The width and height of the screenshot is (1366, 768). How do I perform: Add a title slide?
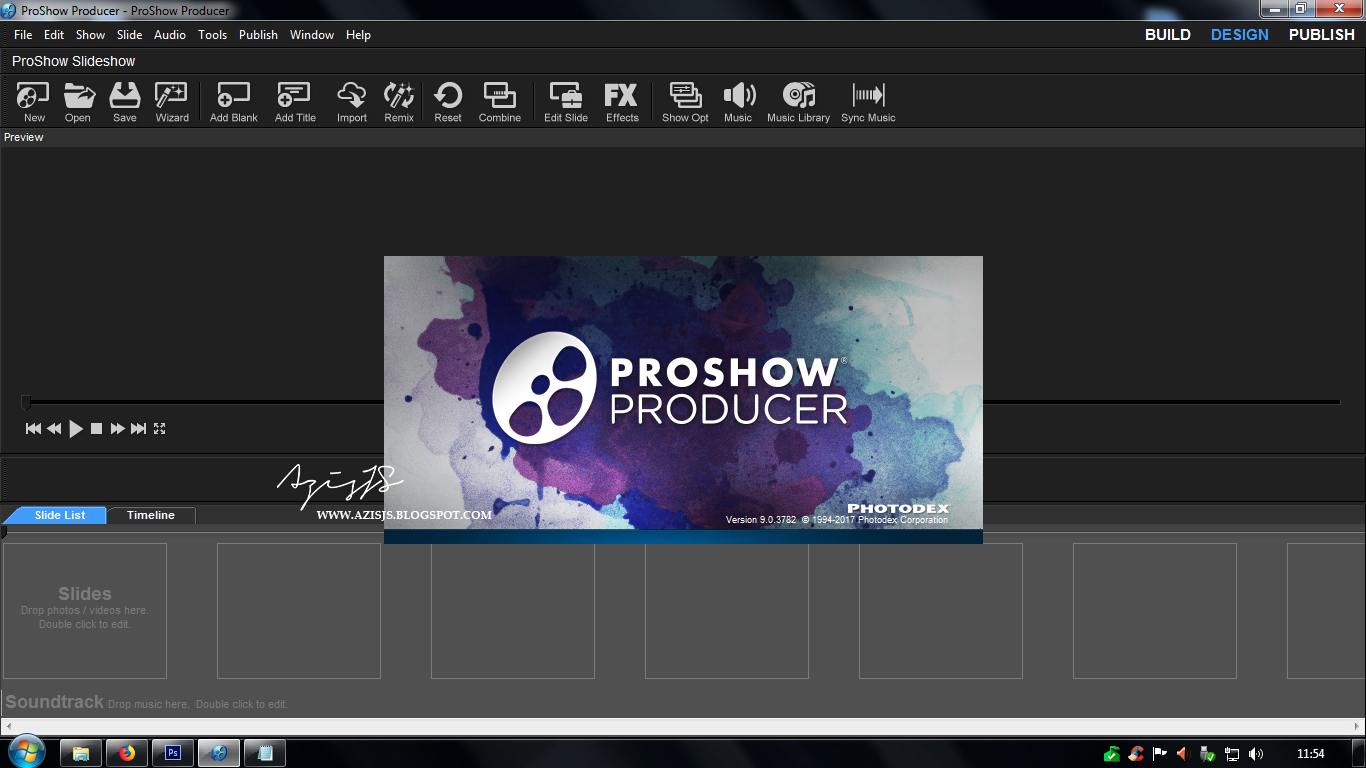[294, 100]
